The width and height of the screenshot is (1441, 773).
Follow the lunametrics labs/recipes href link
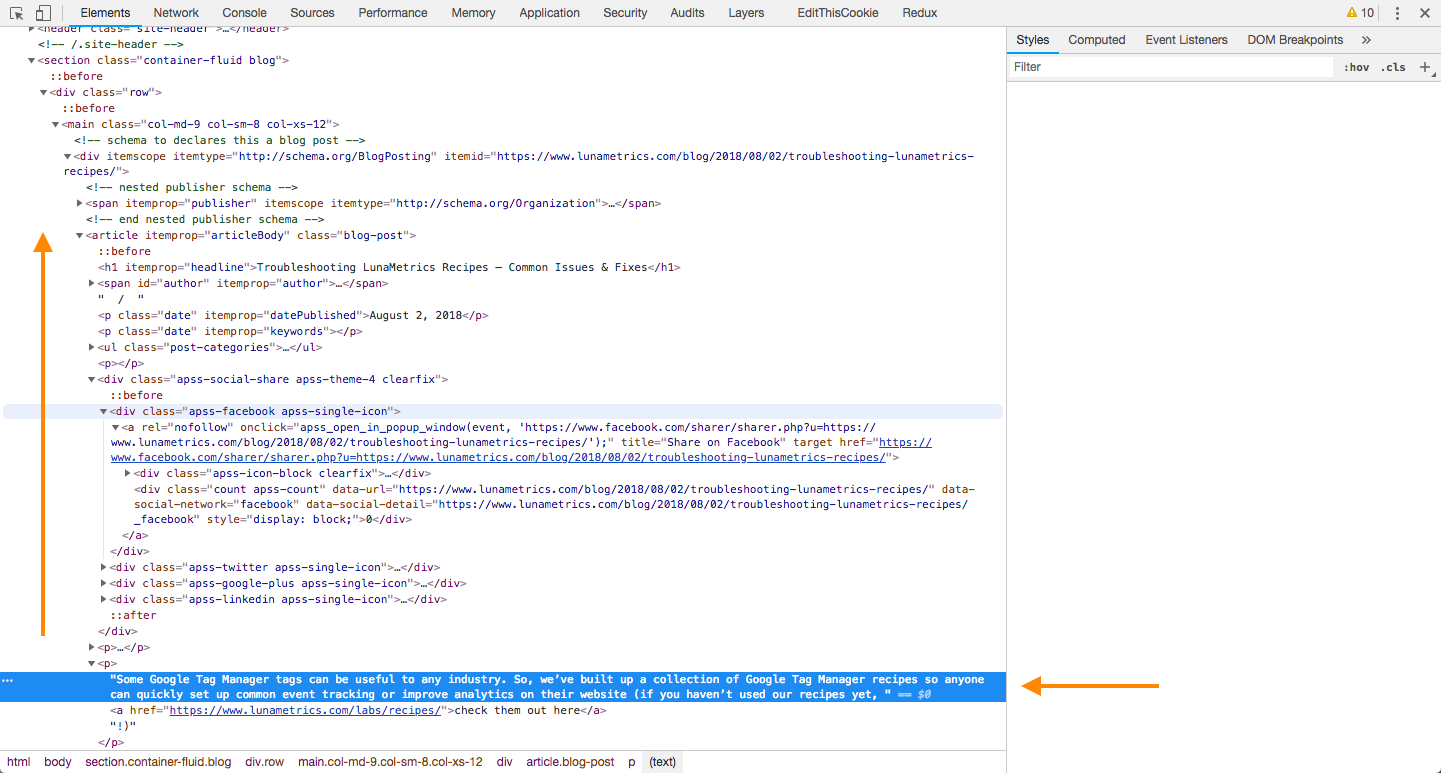click(x=305, y=711)
